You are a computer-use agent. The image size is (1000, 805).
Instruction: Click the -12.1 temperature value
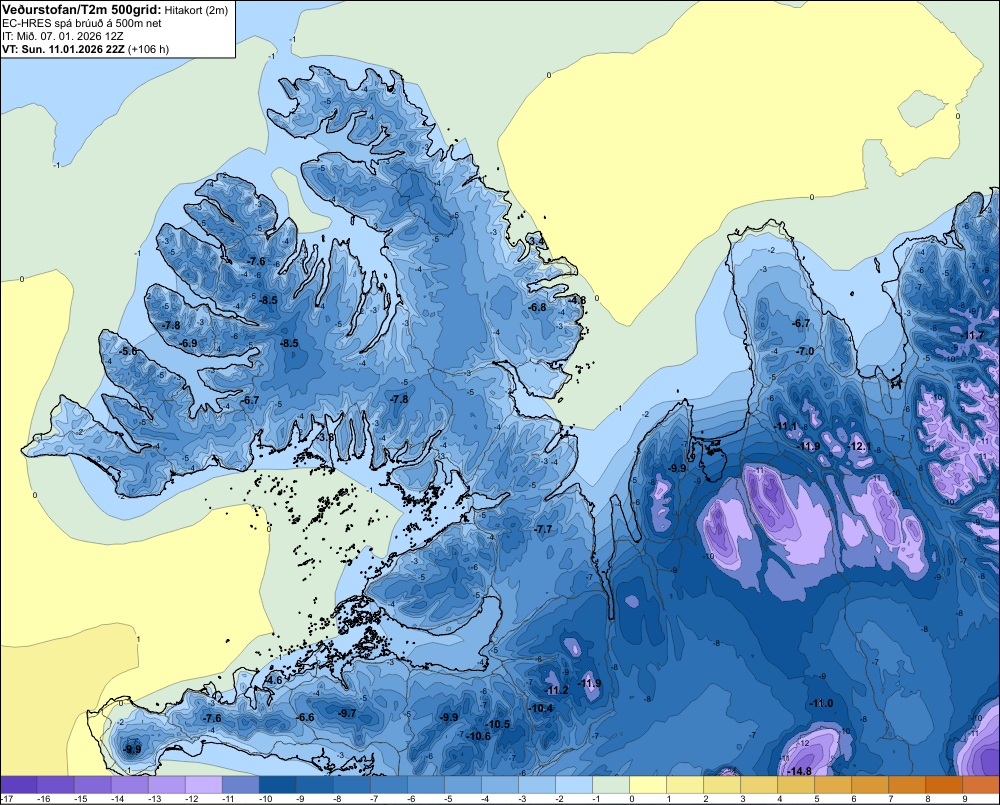click(860, 447)
